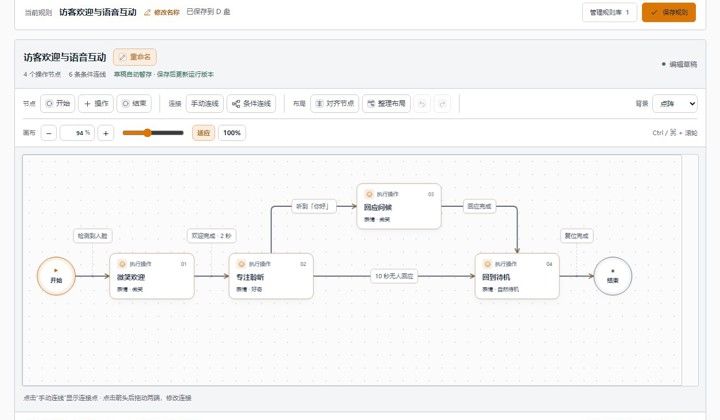Screen dimensions: 720x420
Task: Add a 结束 node from toolbar
Action: [x=134, y=104]
